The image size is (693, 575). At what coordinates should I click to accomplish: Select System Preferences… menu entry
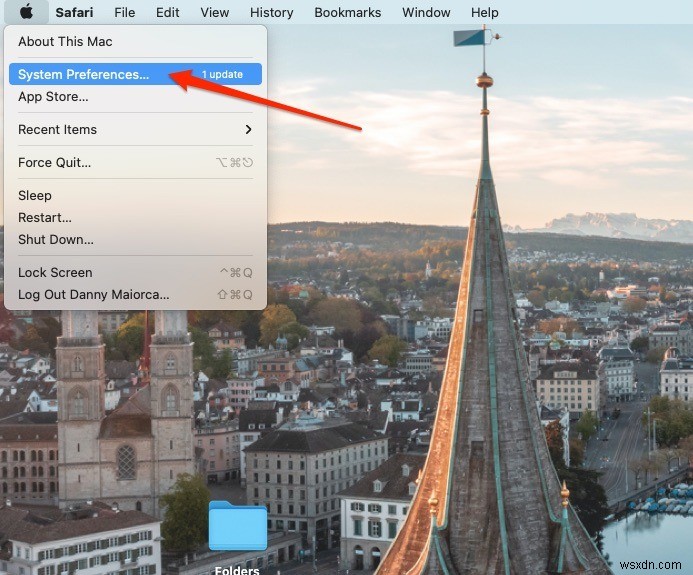(135, 74)
